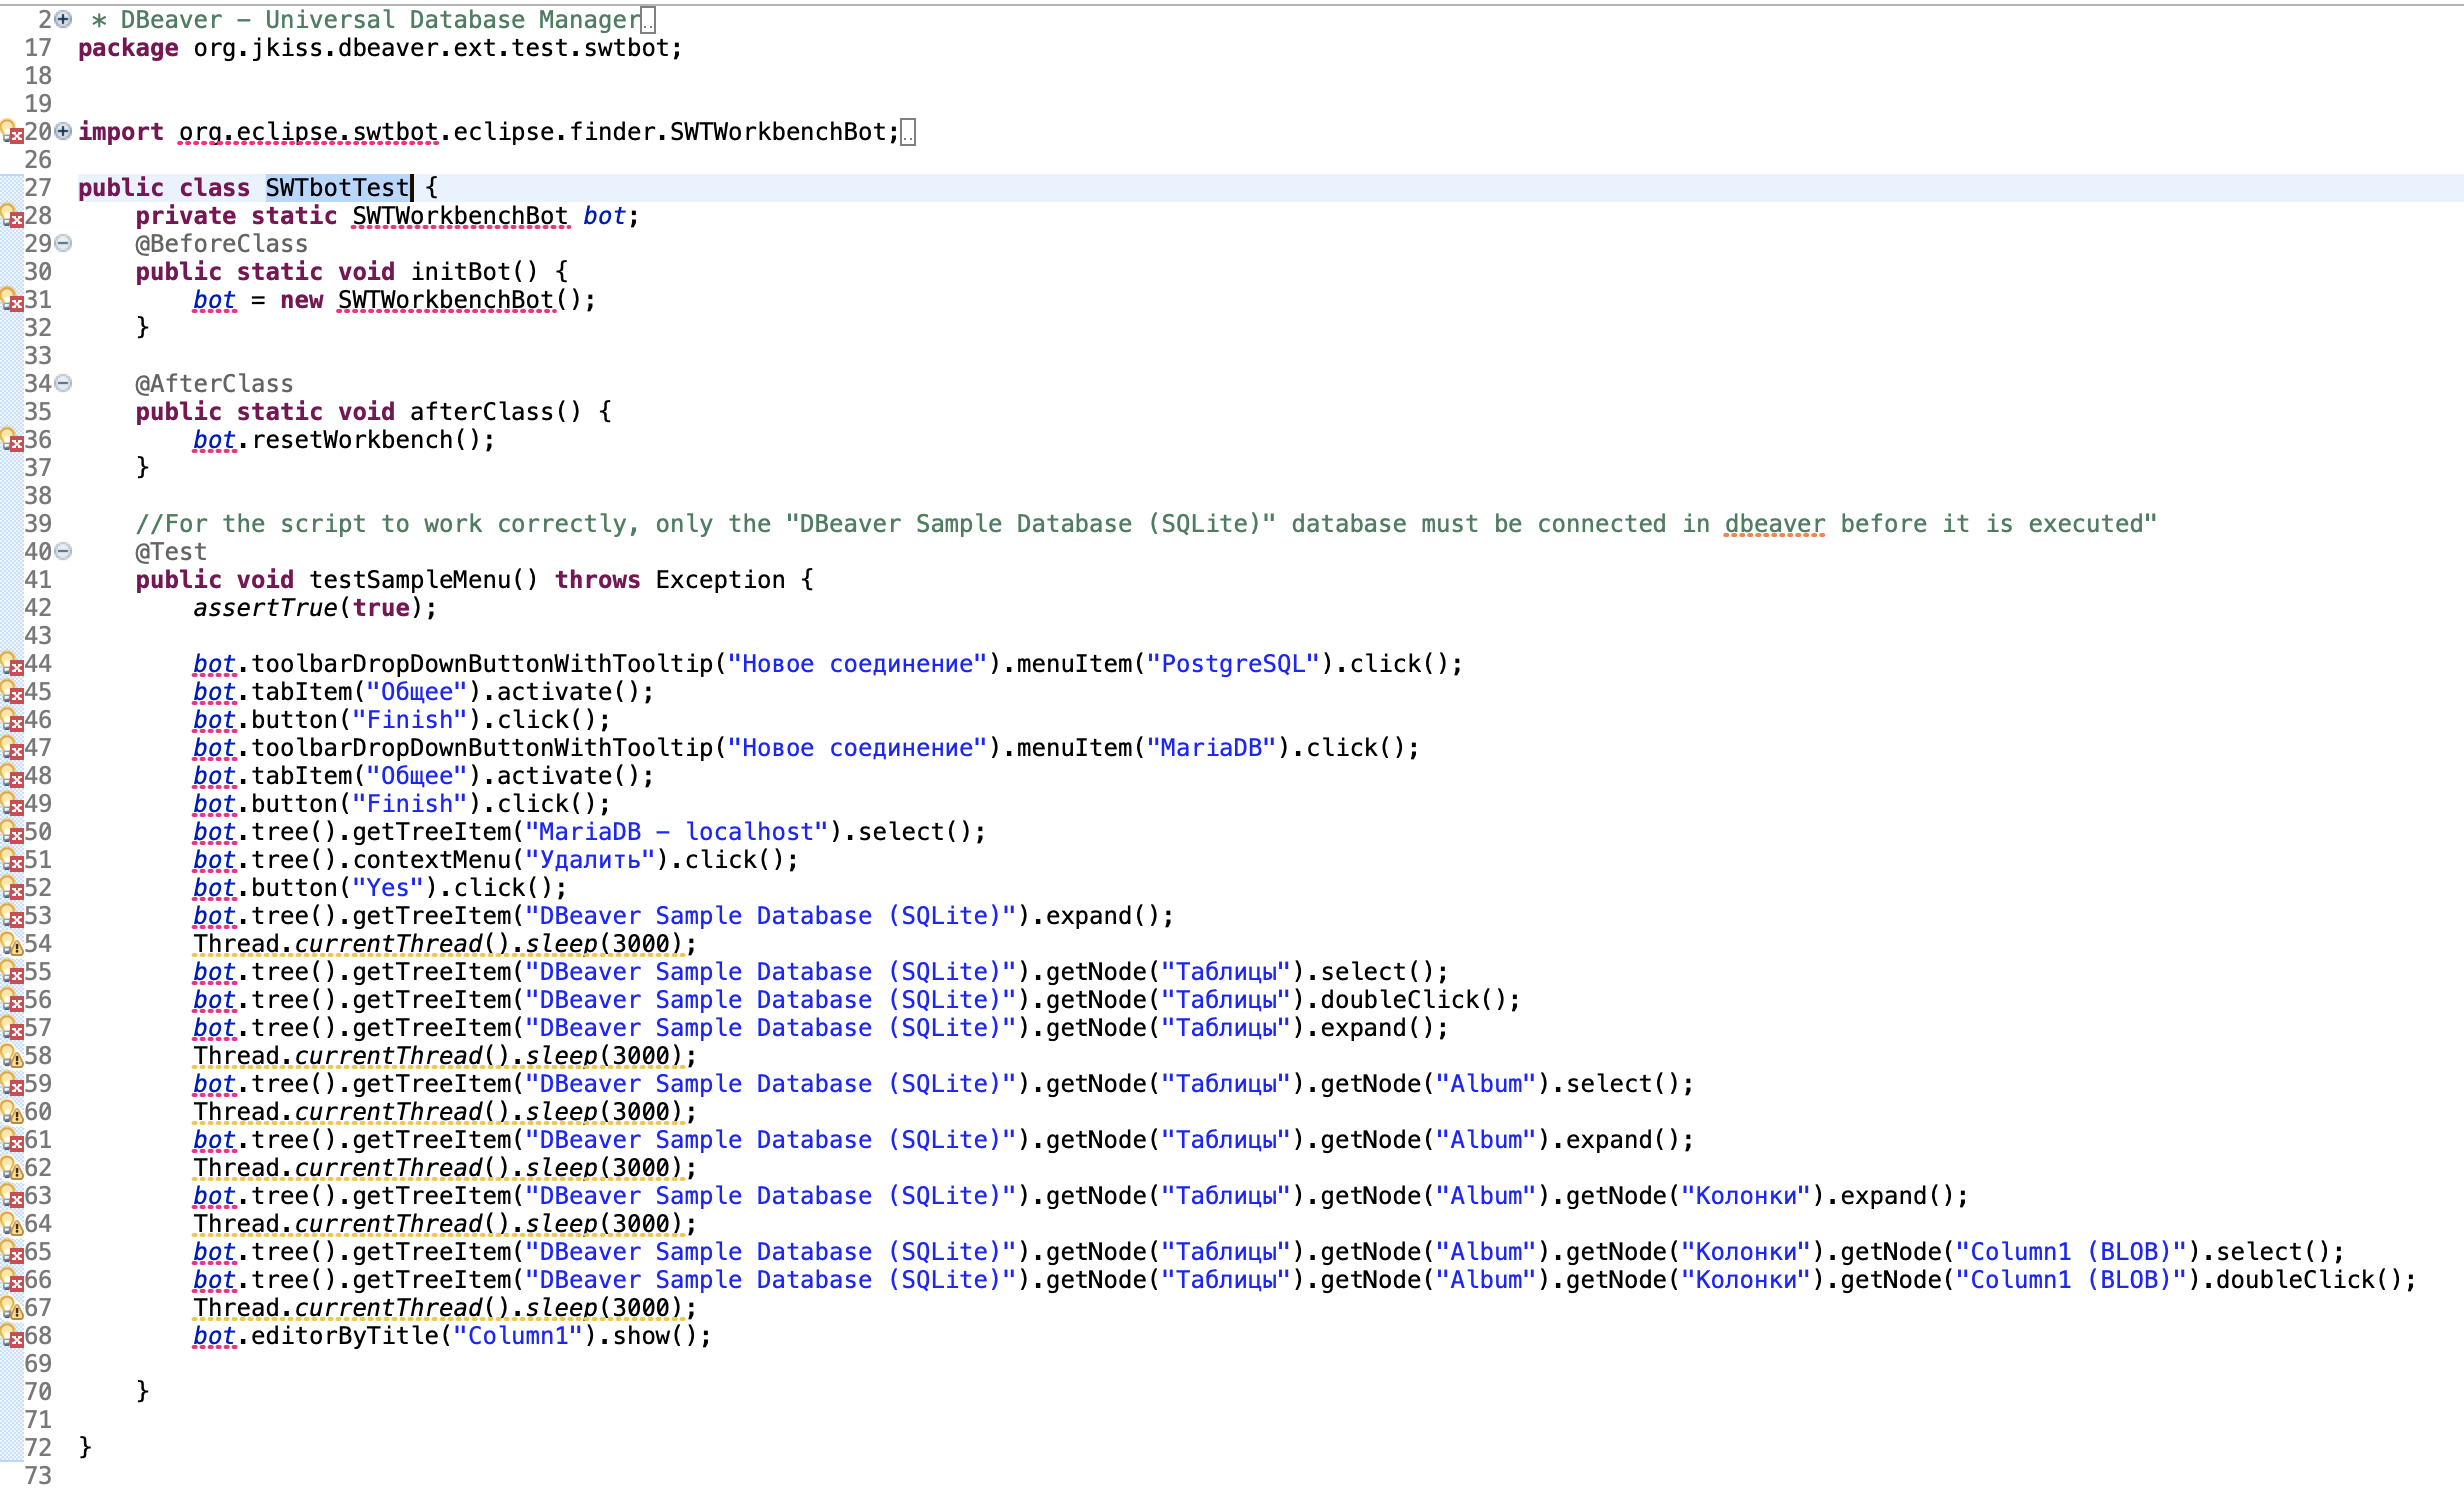This screenshot has width=2464, height=1496.
Task: Expand the folded license comment at line 2
Action: pyautogui.click(x=63, y=19)
